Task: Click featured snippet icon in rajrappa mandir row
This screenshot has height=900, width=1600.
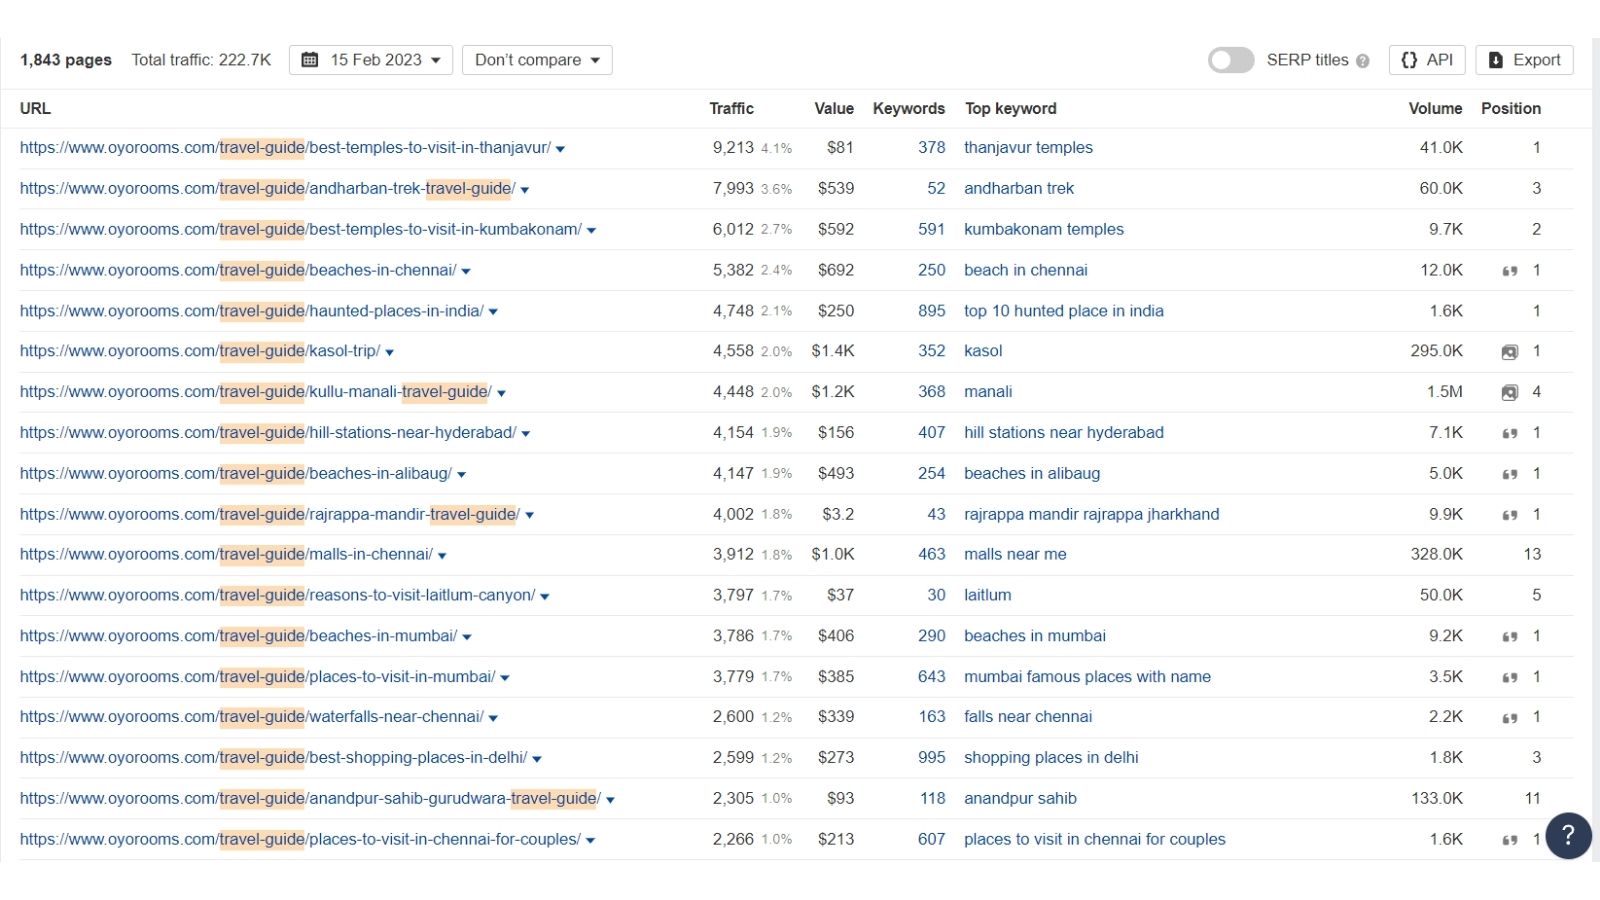Action: click(x=1510, y=515)
